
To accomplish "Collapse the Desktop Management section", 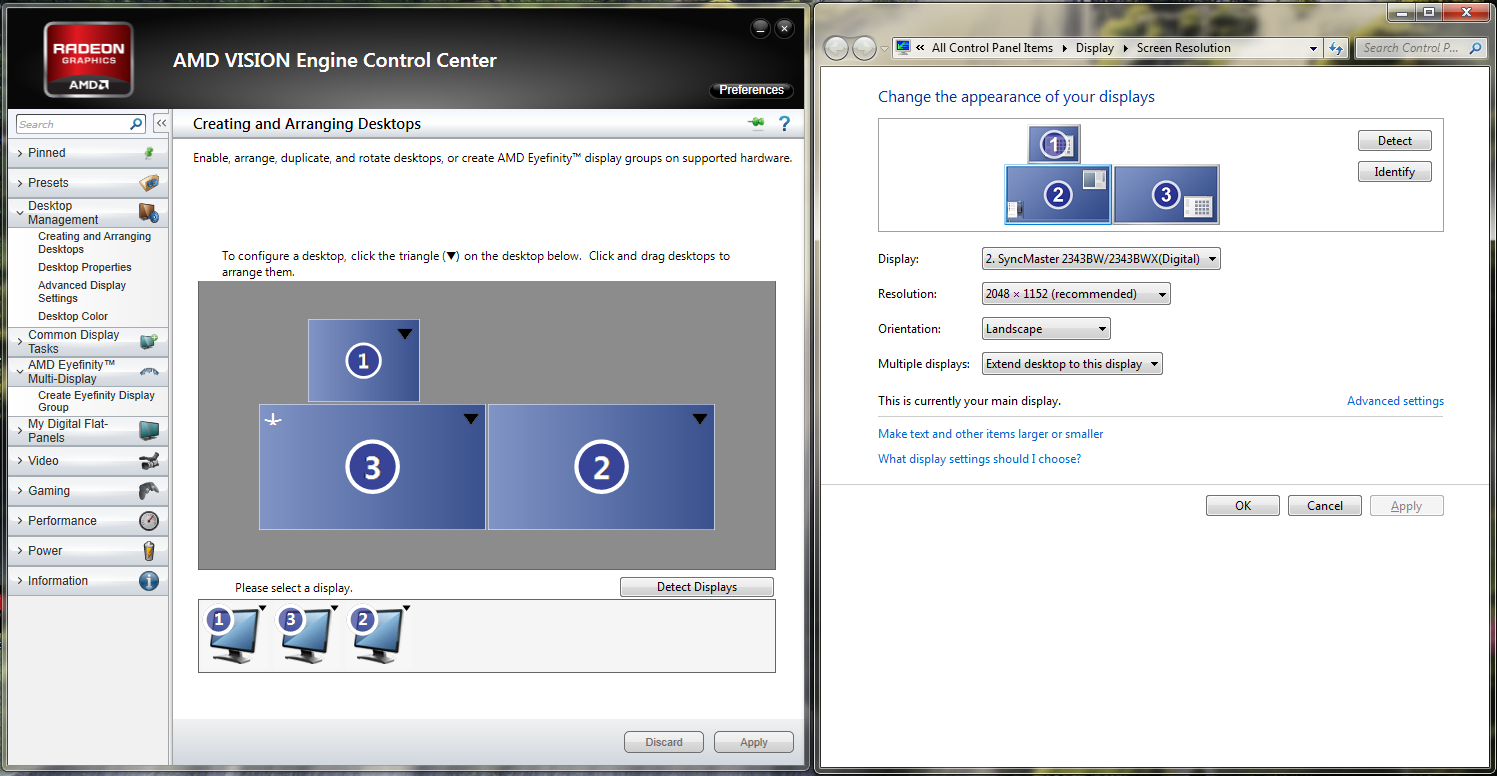I will 20,213.
